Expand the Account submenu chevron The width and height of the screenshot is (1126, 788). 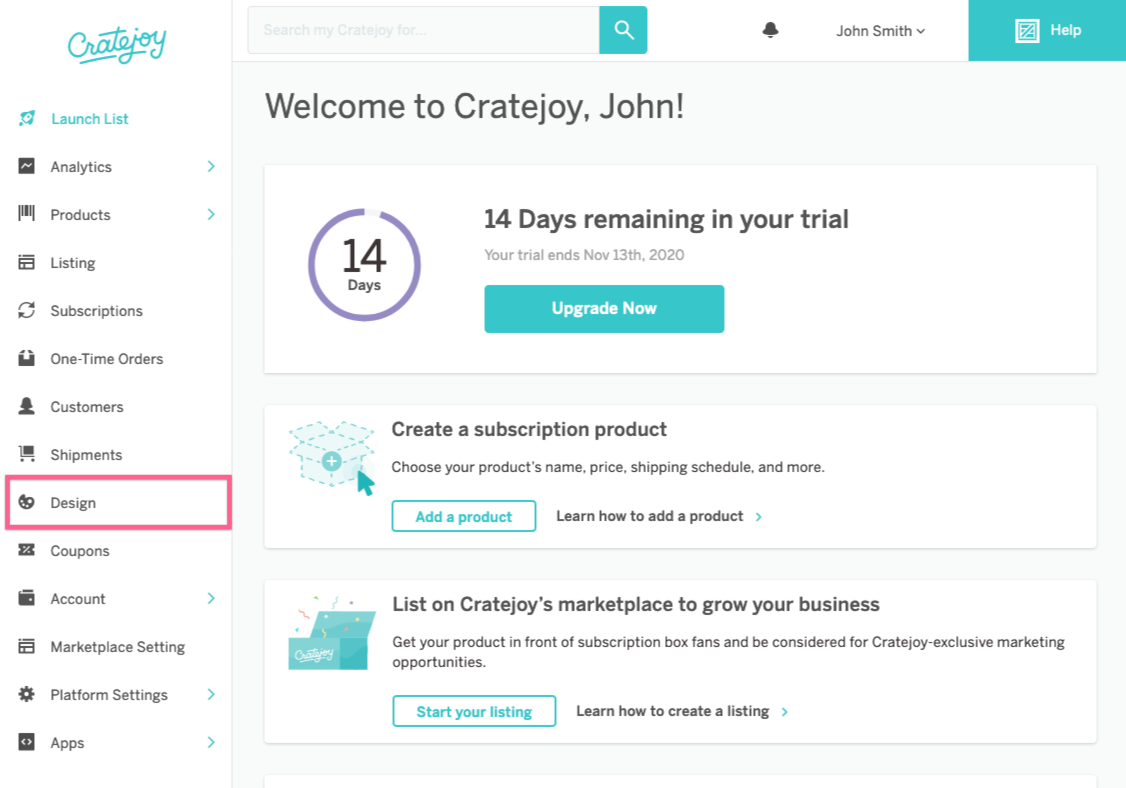tap(211, 598)
